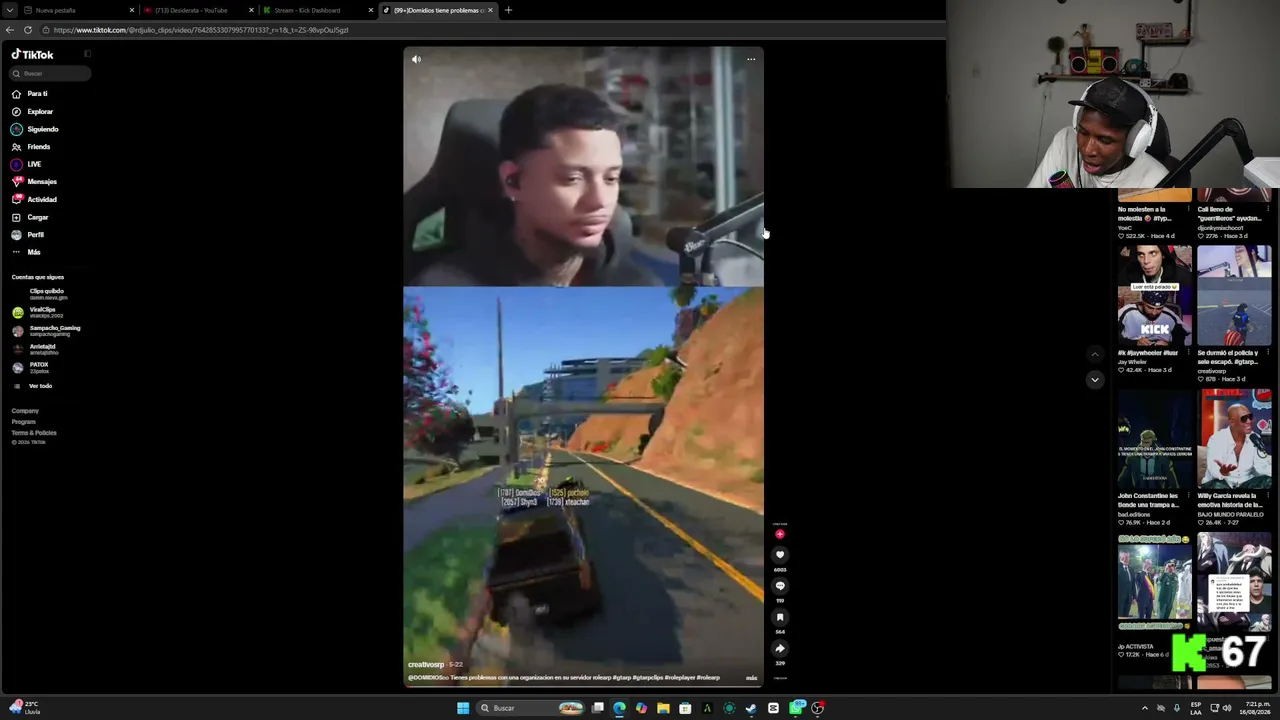The width and height of the screenshot is (1280, 720).
Task: Show hidden system tray icons
Action: (1145, 708)
